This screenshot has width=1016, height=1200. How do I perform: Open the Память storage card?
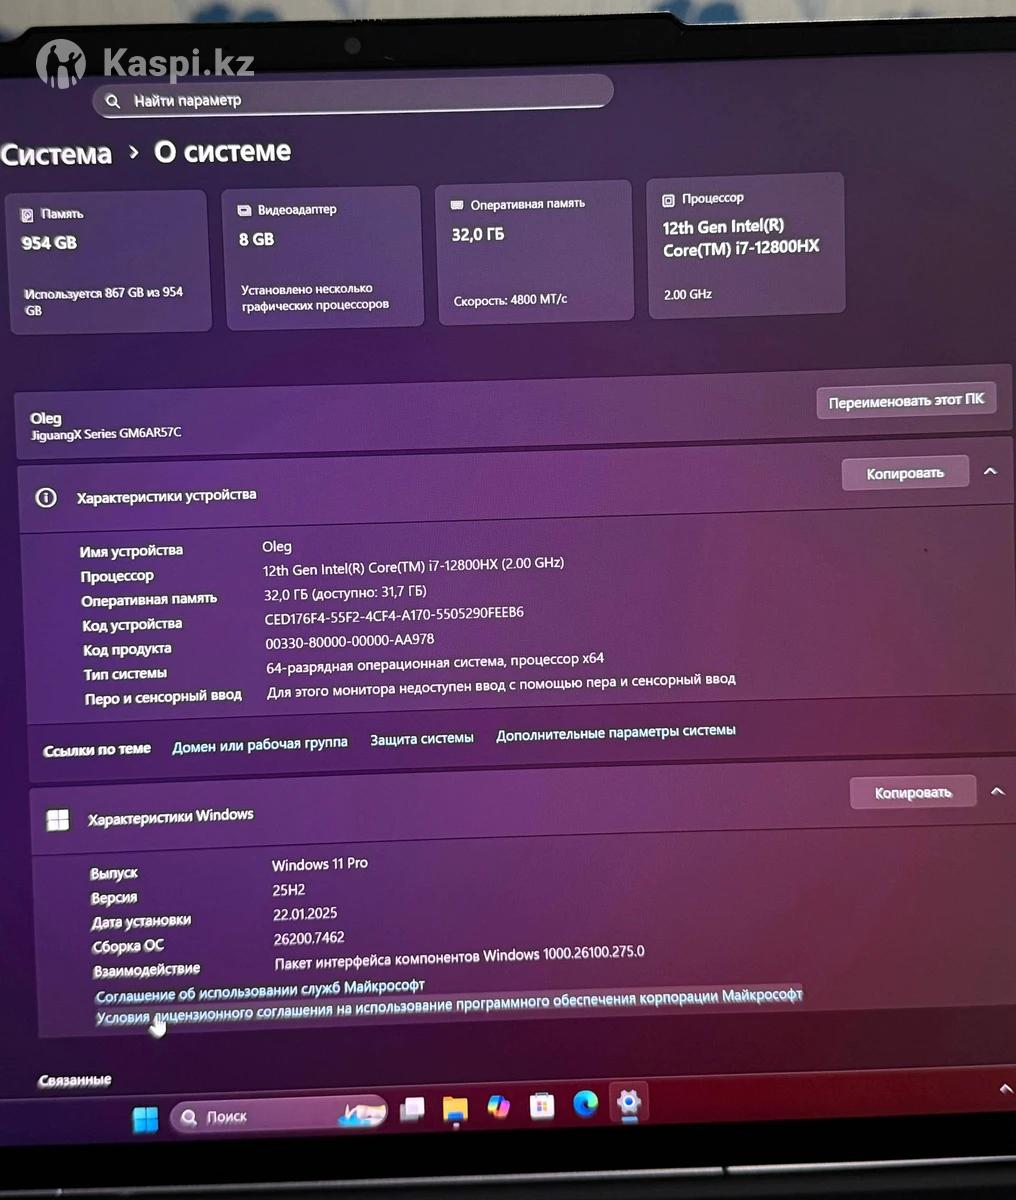[108, 260]
